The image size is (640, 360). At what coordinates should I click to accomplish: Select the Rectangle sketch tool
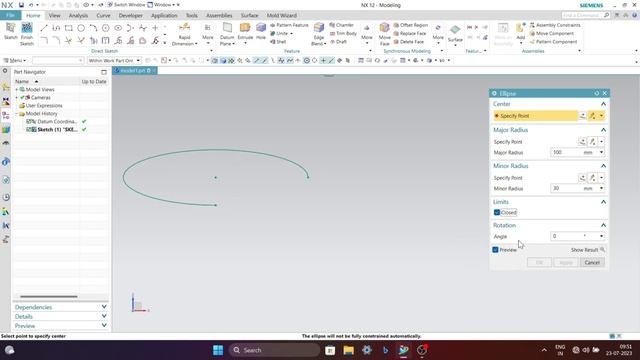(x=69, y=28)
